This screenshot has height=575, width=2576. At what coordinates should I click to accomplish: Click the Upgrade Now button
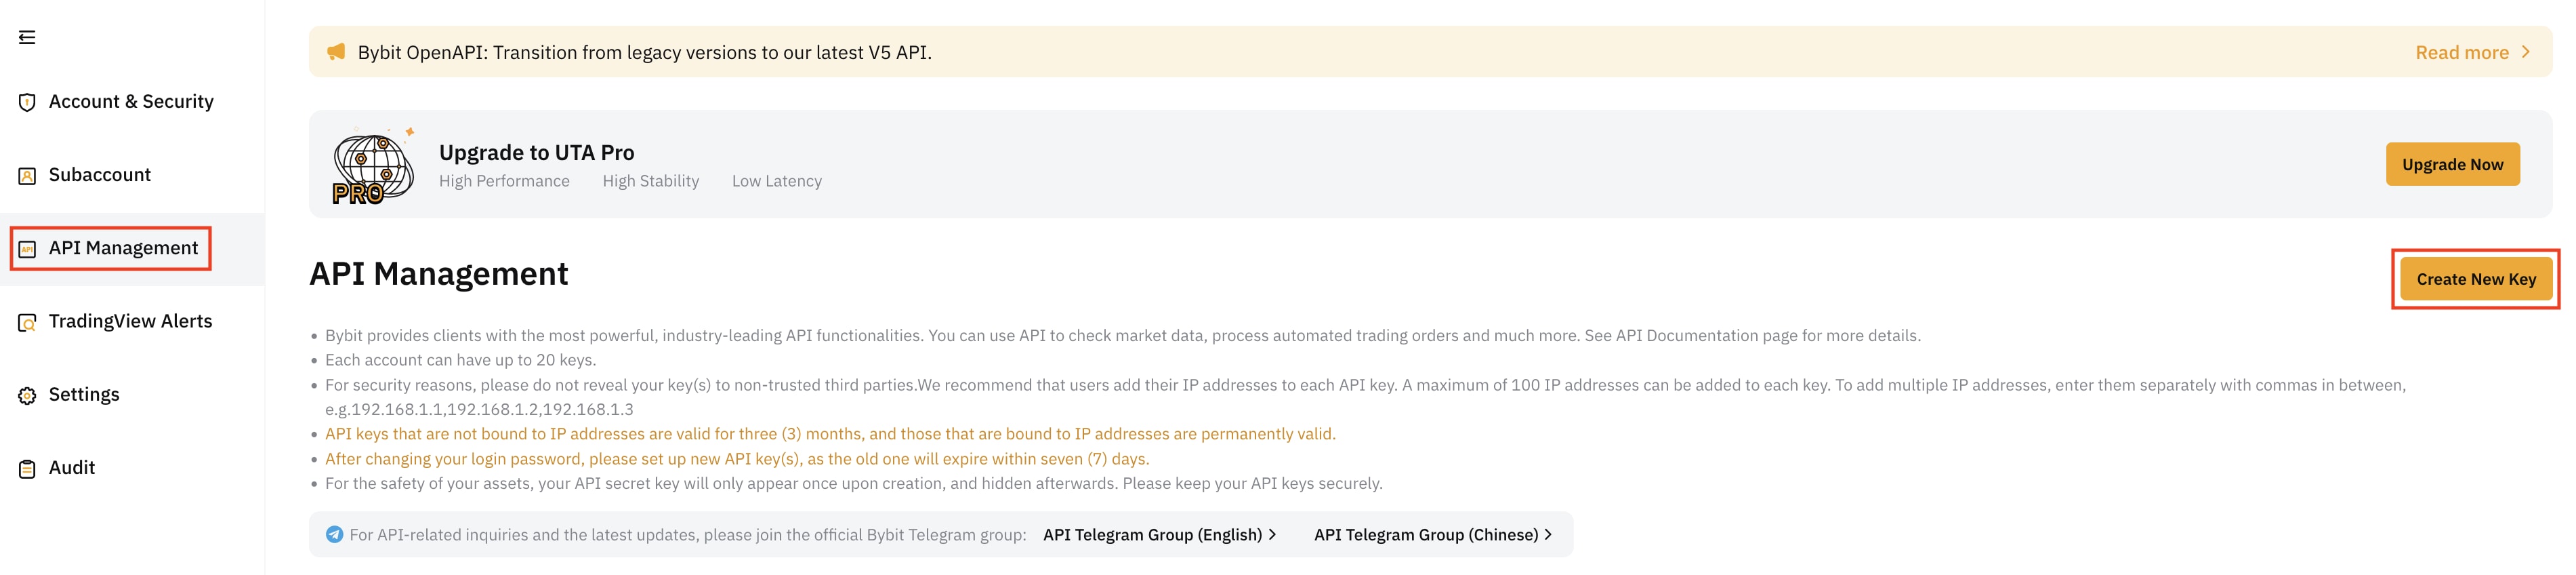point(2452,164)
